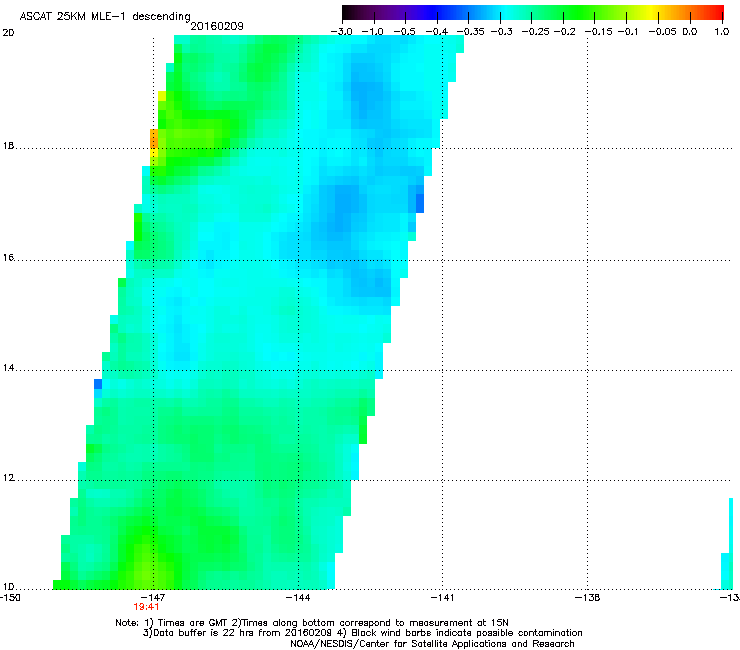Click latitude label 10 on the left axis

(8, 587)
